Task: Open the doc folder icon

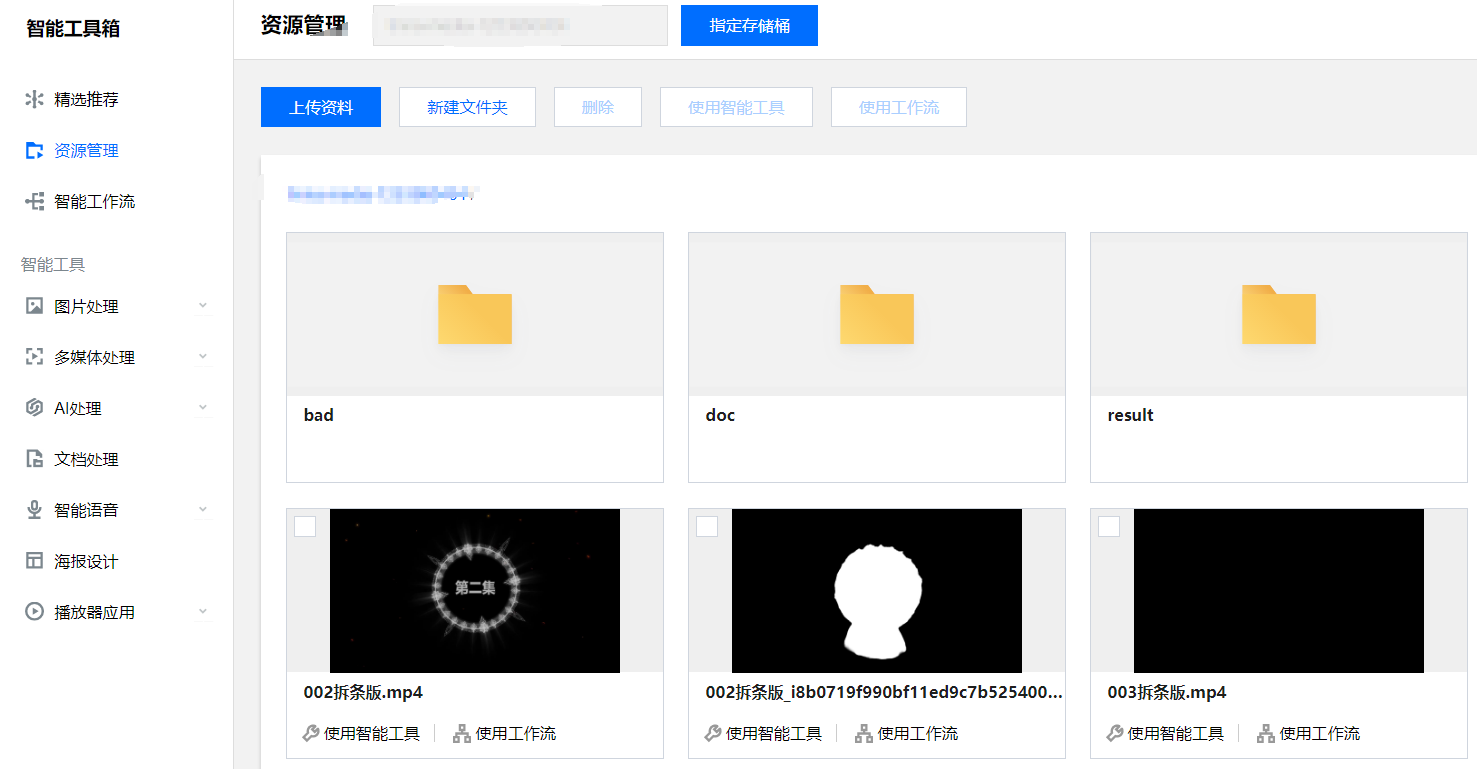Action: coord(877,314)
